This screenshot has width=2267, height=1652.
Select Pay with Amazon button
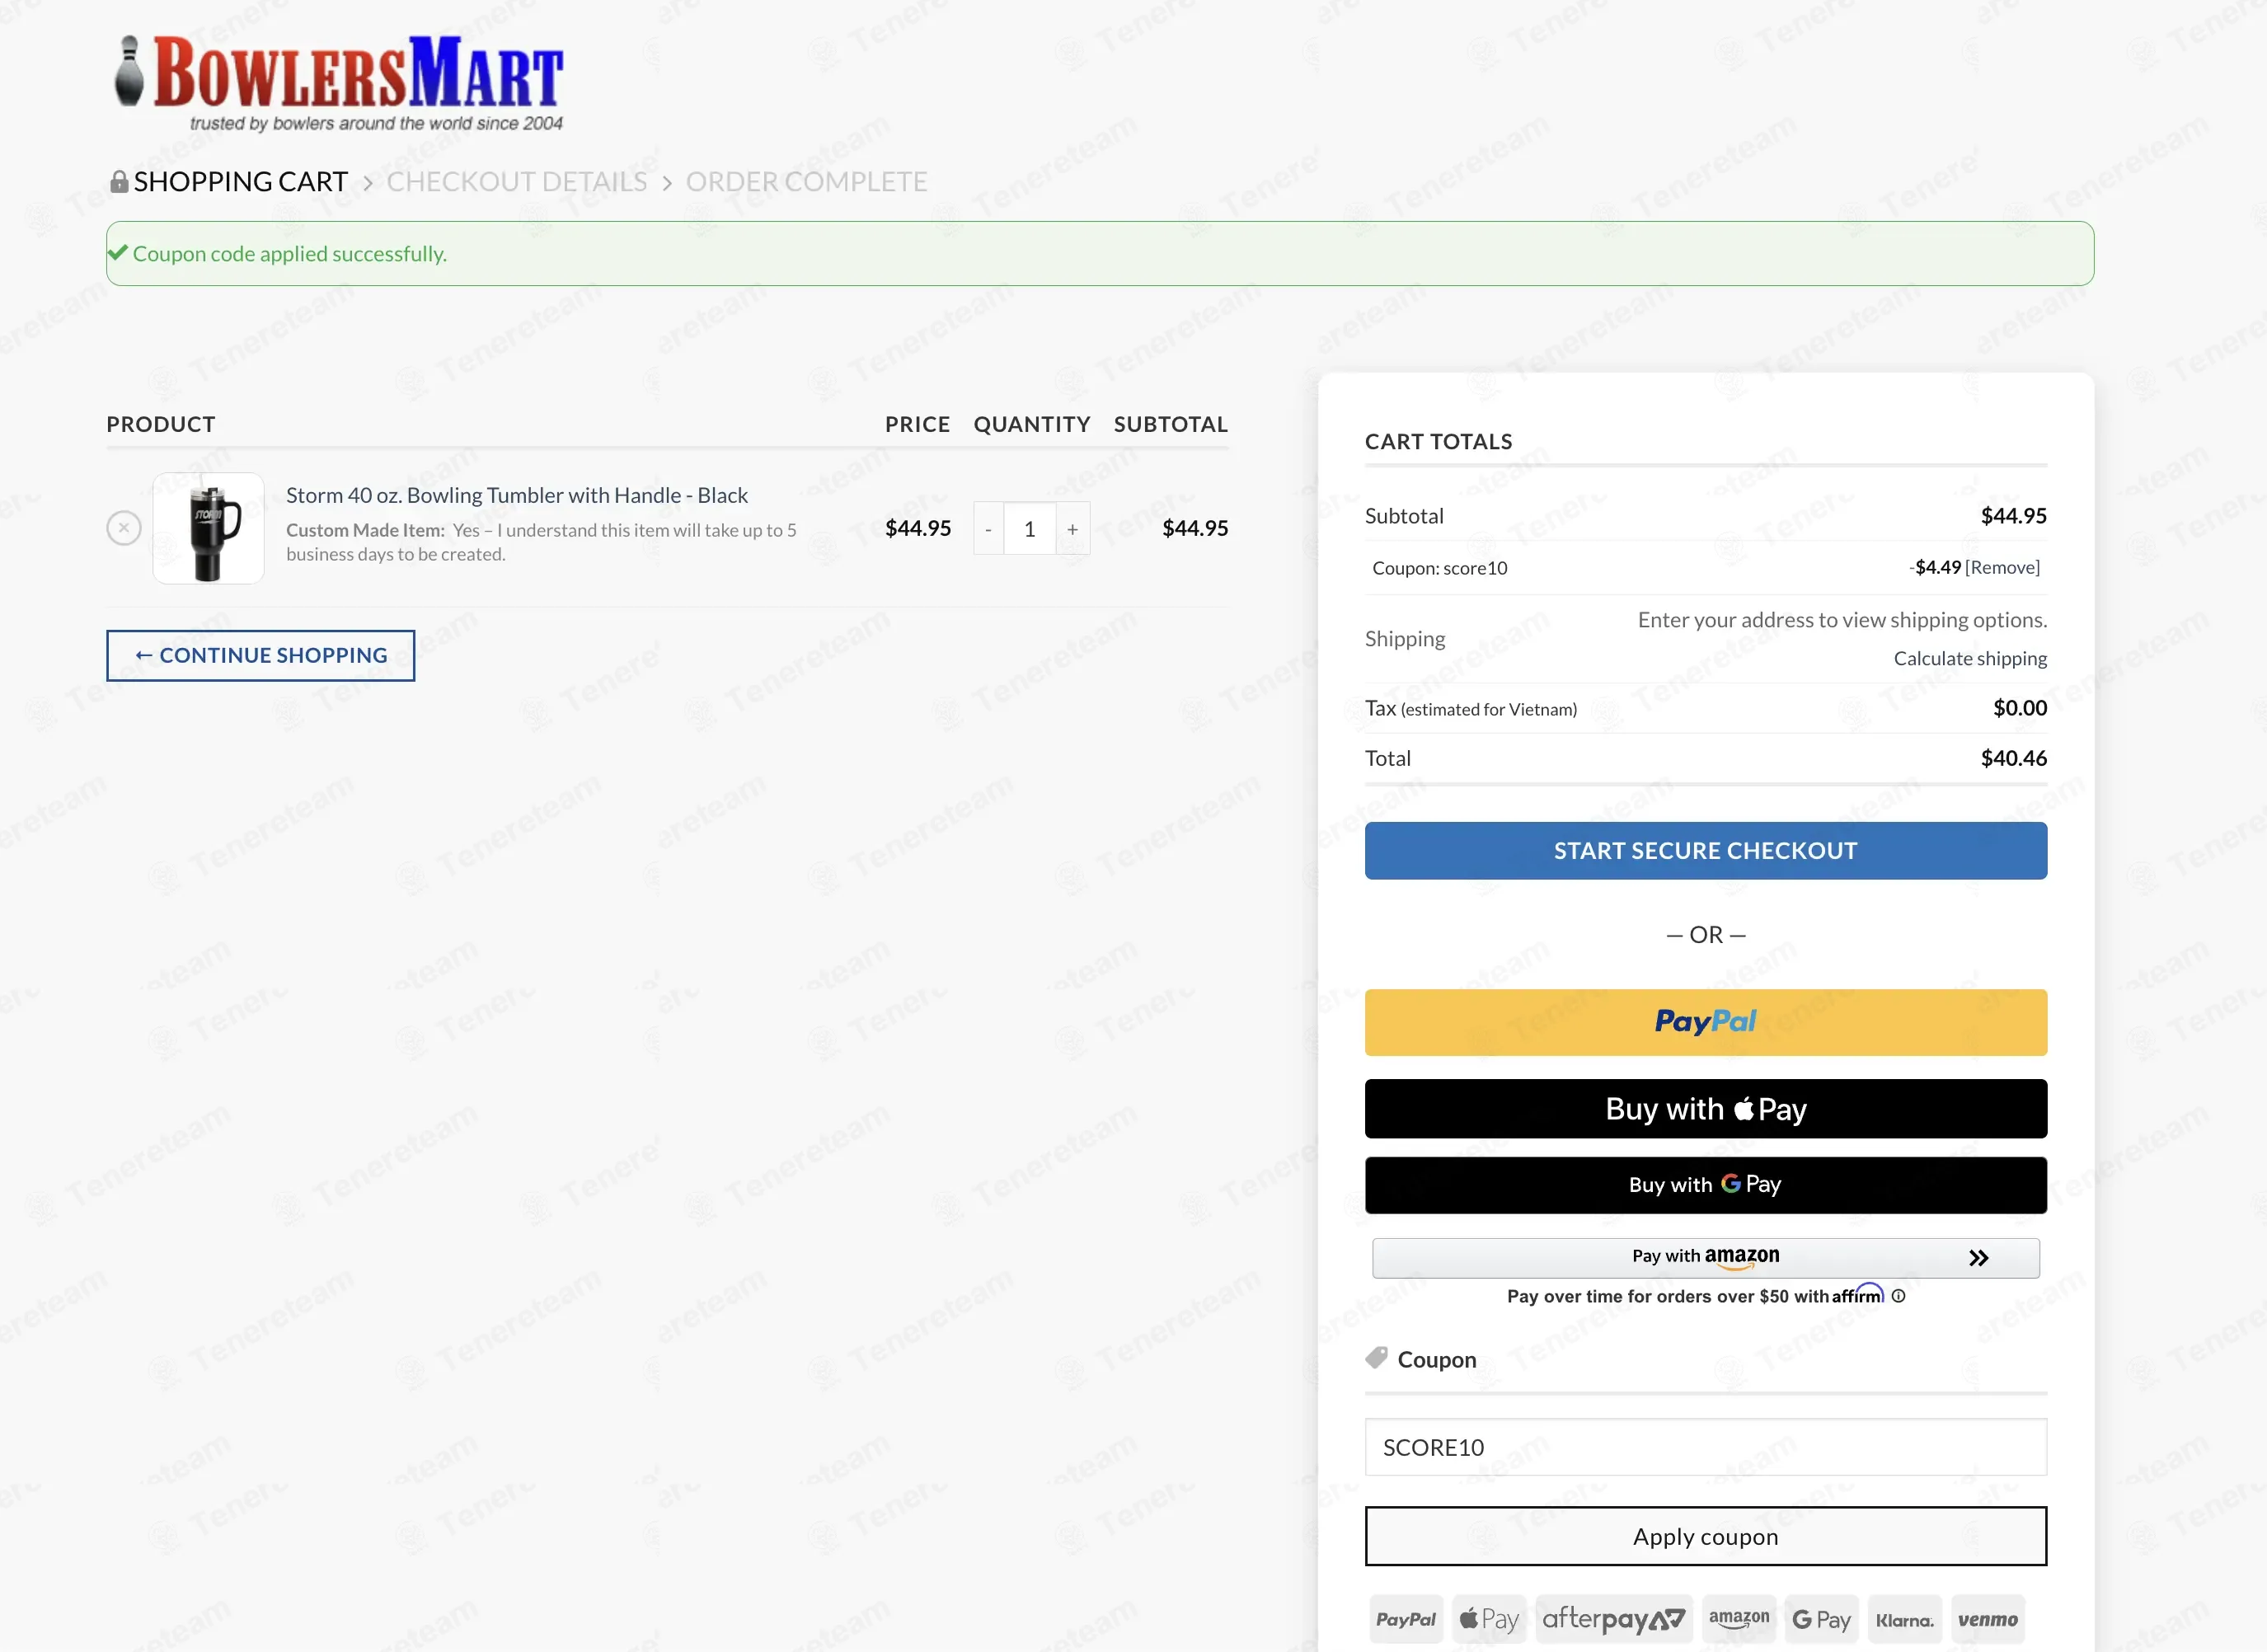1705,1257
